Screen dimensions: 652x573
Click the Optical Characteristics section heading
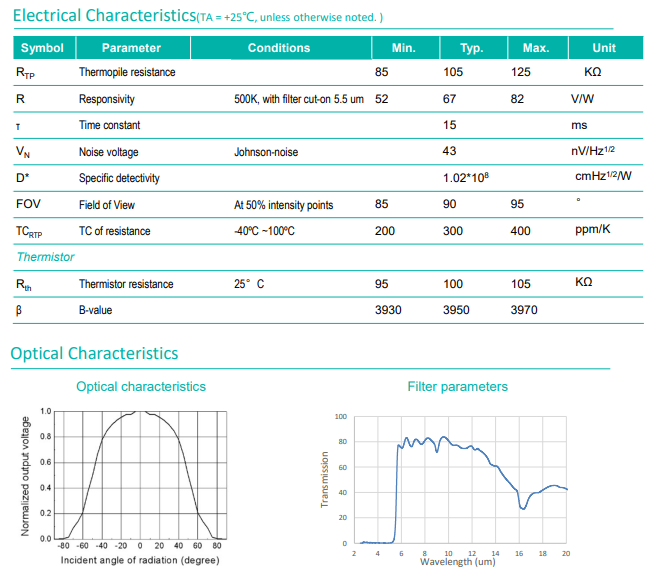point(94,353)
